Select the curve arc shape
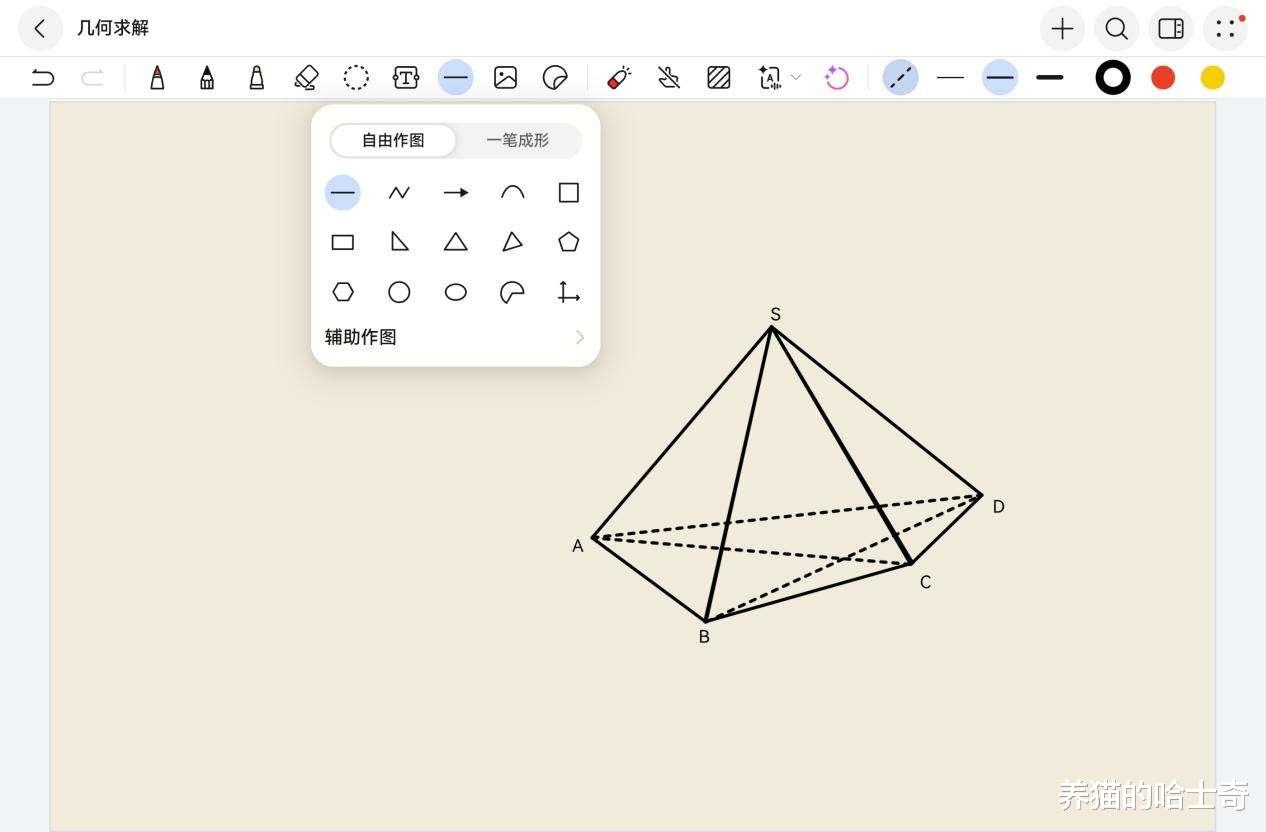 (x=512, y=192)
